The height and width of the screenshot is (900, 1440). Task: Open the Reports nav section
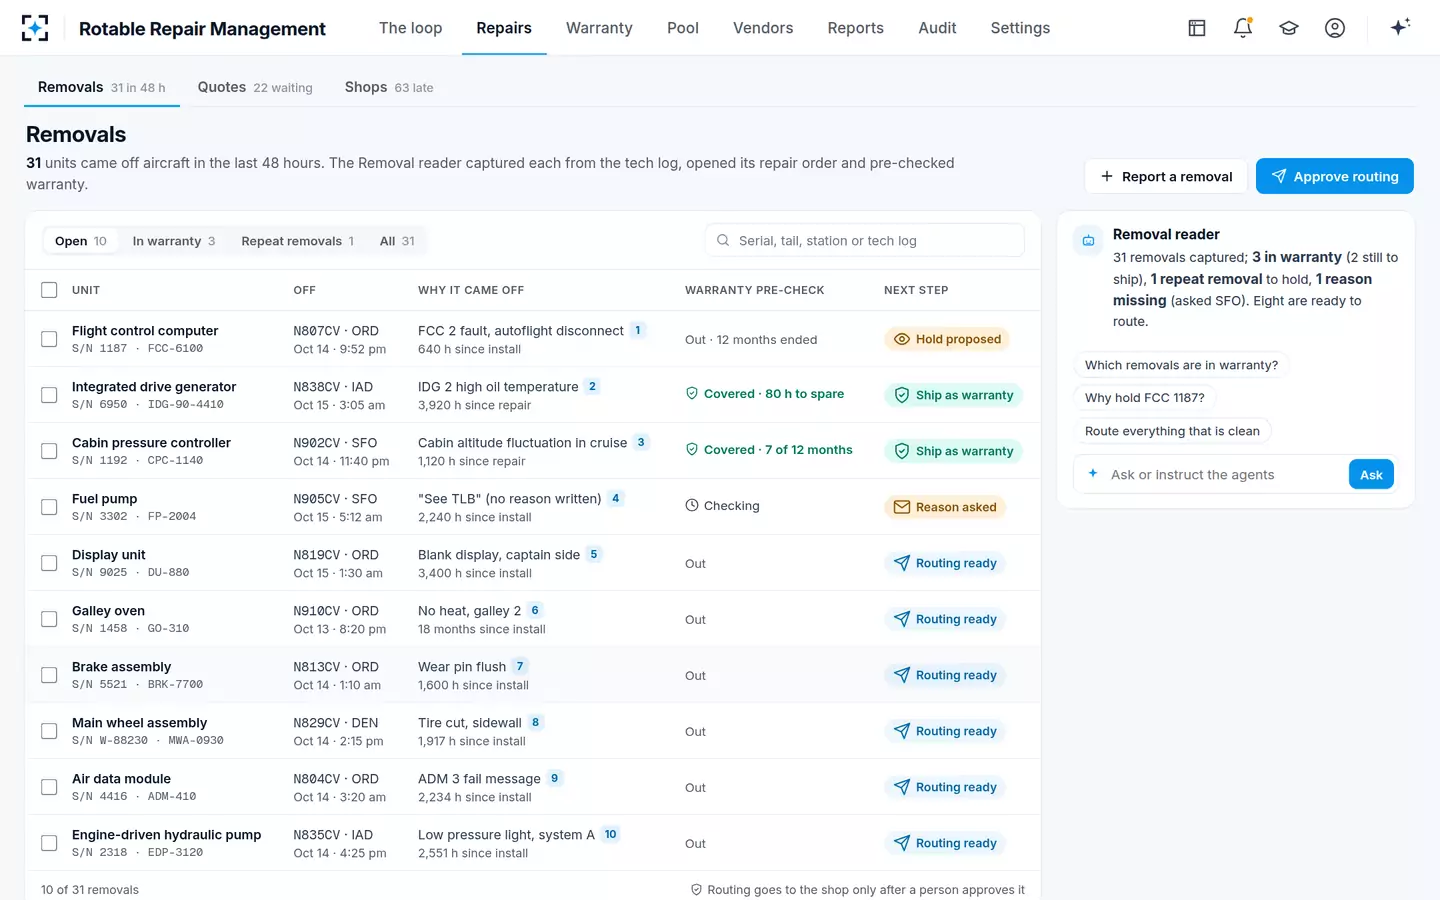[x=856, y=28]
